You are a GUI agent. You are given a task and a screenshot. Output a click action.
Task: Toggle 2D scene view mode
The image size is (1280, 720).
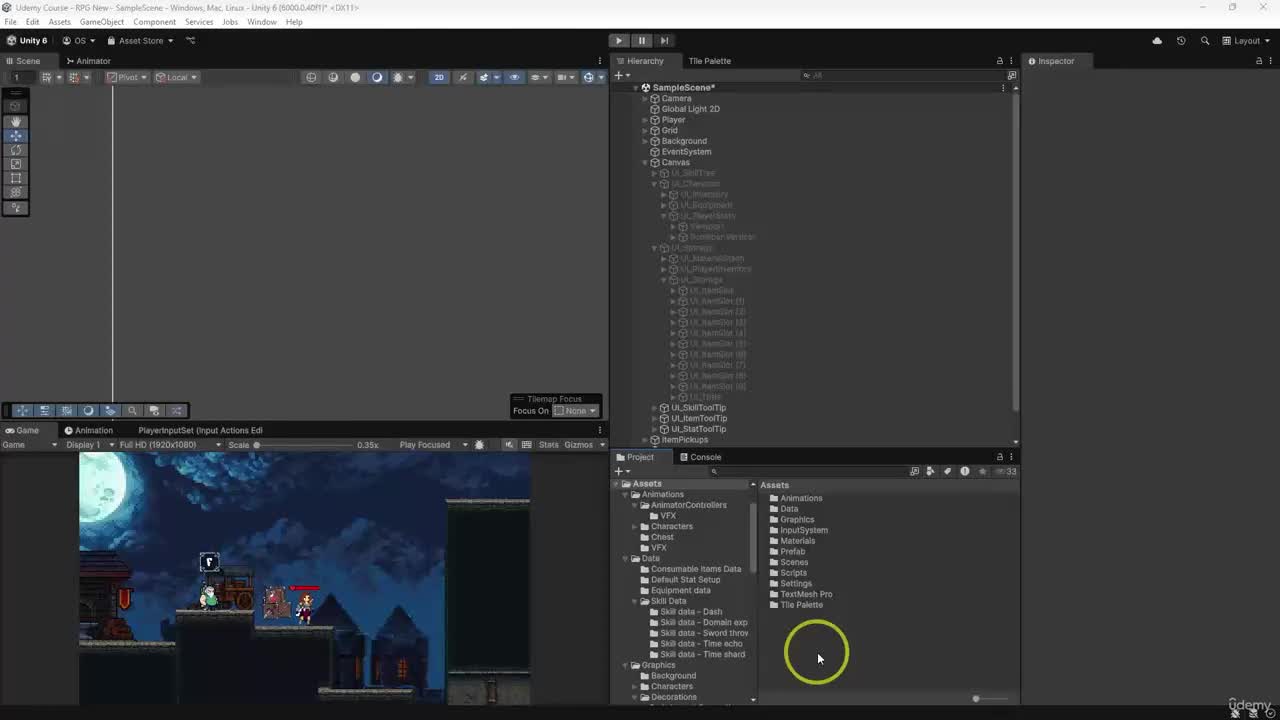438,77
